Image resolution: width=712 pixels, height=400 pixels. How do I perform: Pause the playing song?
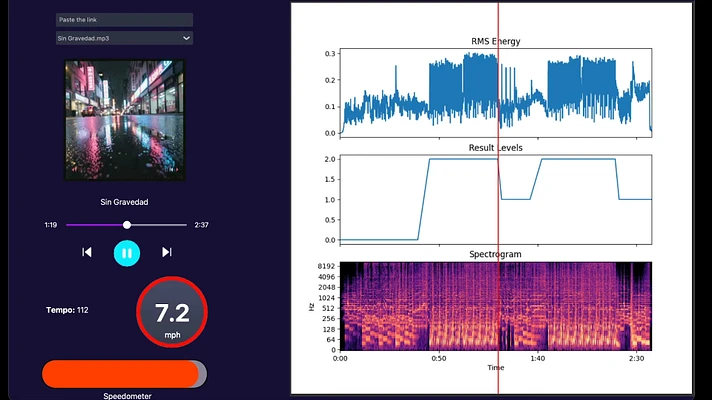click(x=127, y=253)
